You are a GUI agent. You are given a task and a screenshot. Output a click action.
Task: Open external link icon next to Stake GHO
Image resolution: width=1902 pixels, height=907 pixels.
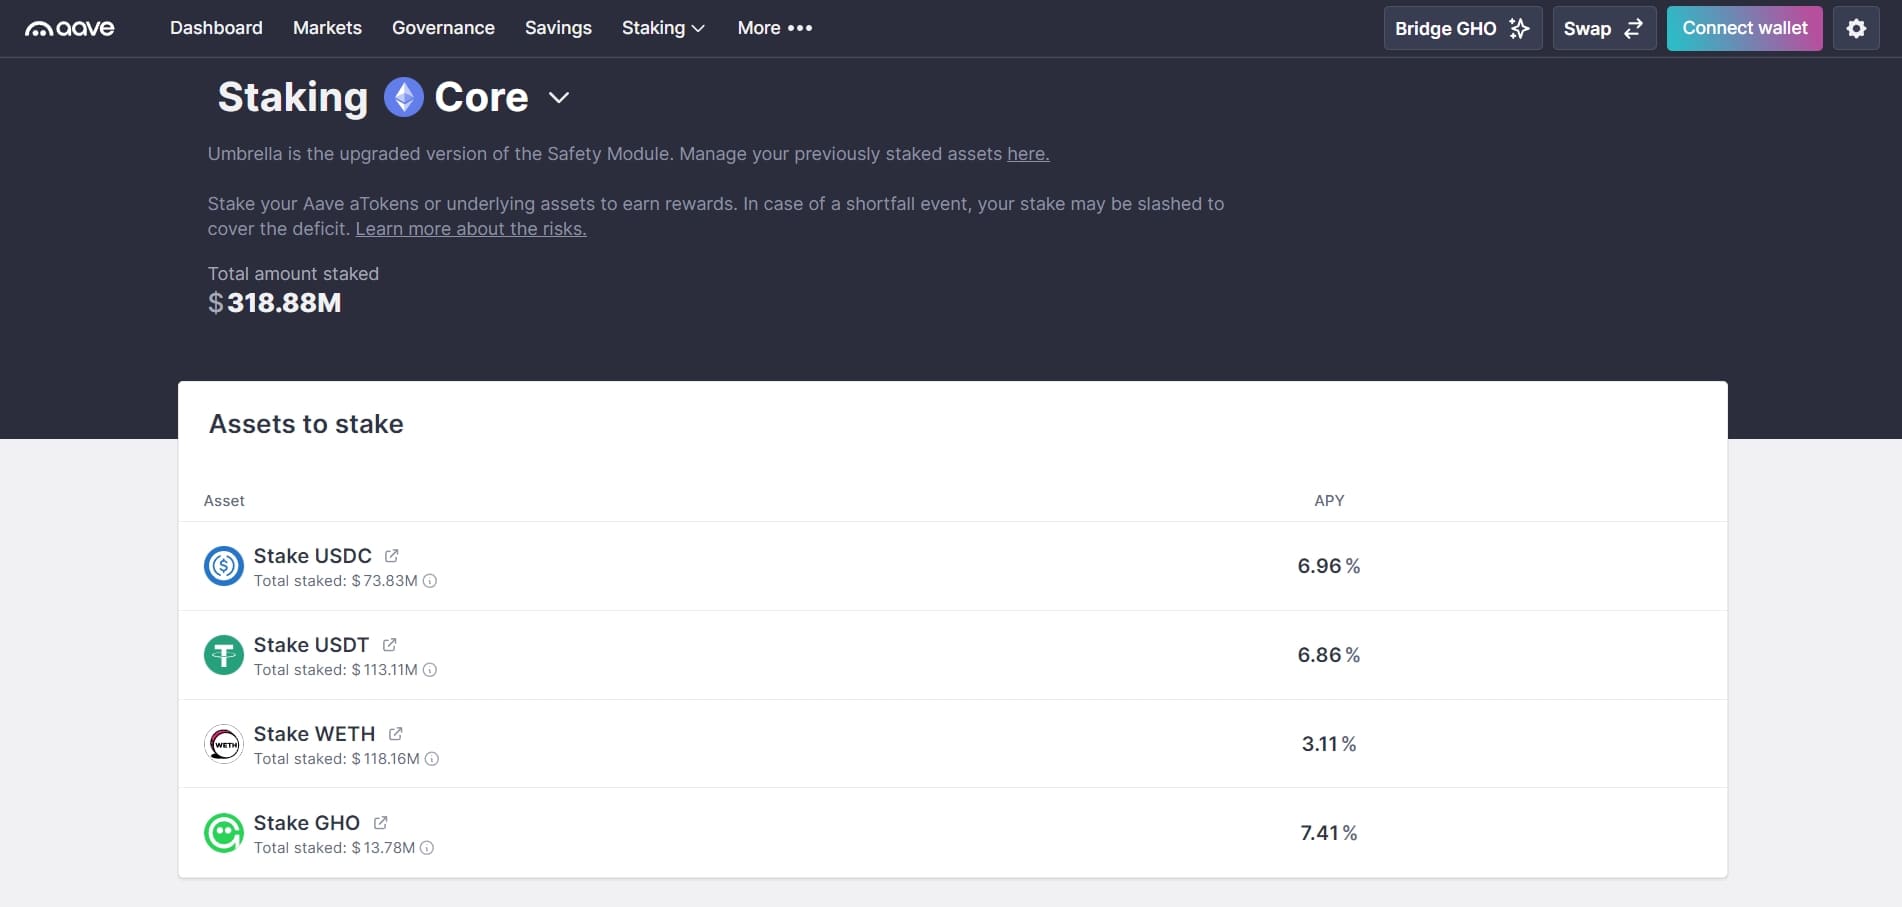381,822
